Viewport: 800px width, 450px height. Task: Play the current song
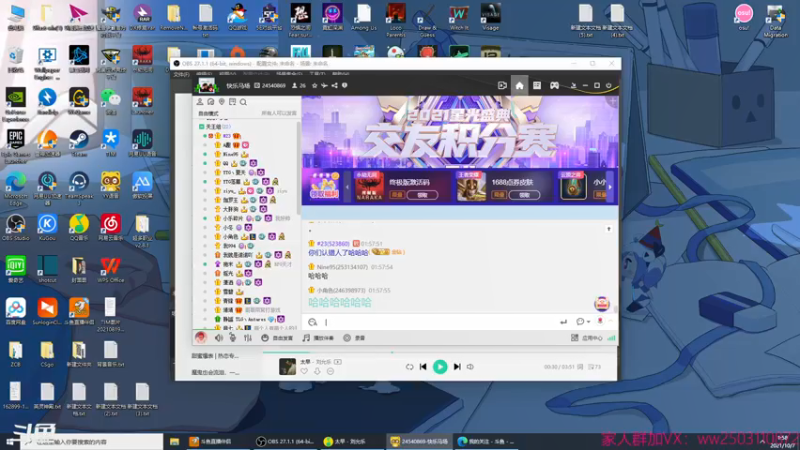[x=440, y=367]
